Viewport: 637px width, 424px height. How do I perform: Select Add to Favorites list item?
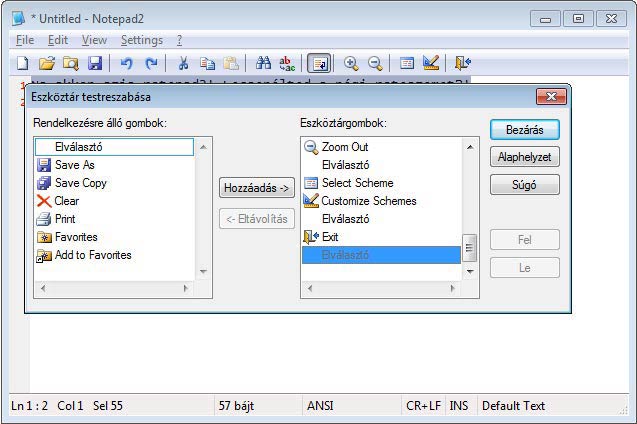click(115, 255)
